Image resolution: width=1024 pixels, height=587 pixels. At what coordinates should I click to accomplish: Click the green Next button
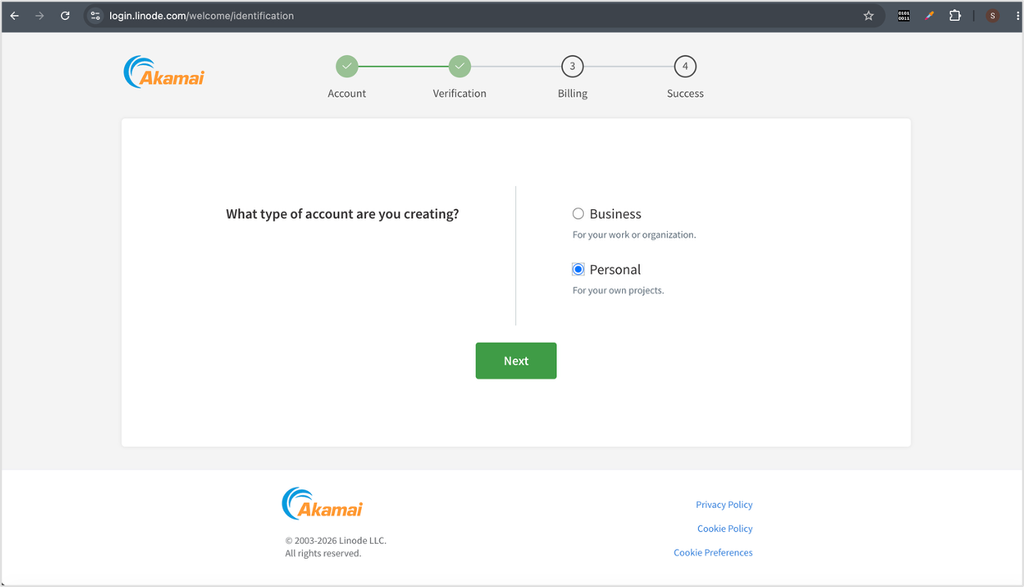pos(516,360)
